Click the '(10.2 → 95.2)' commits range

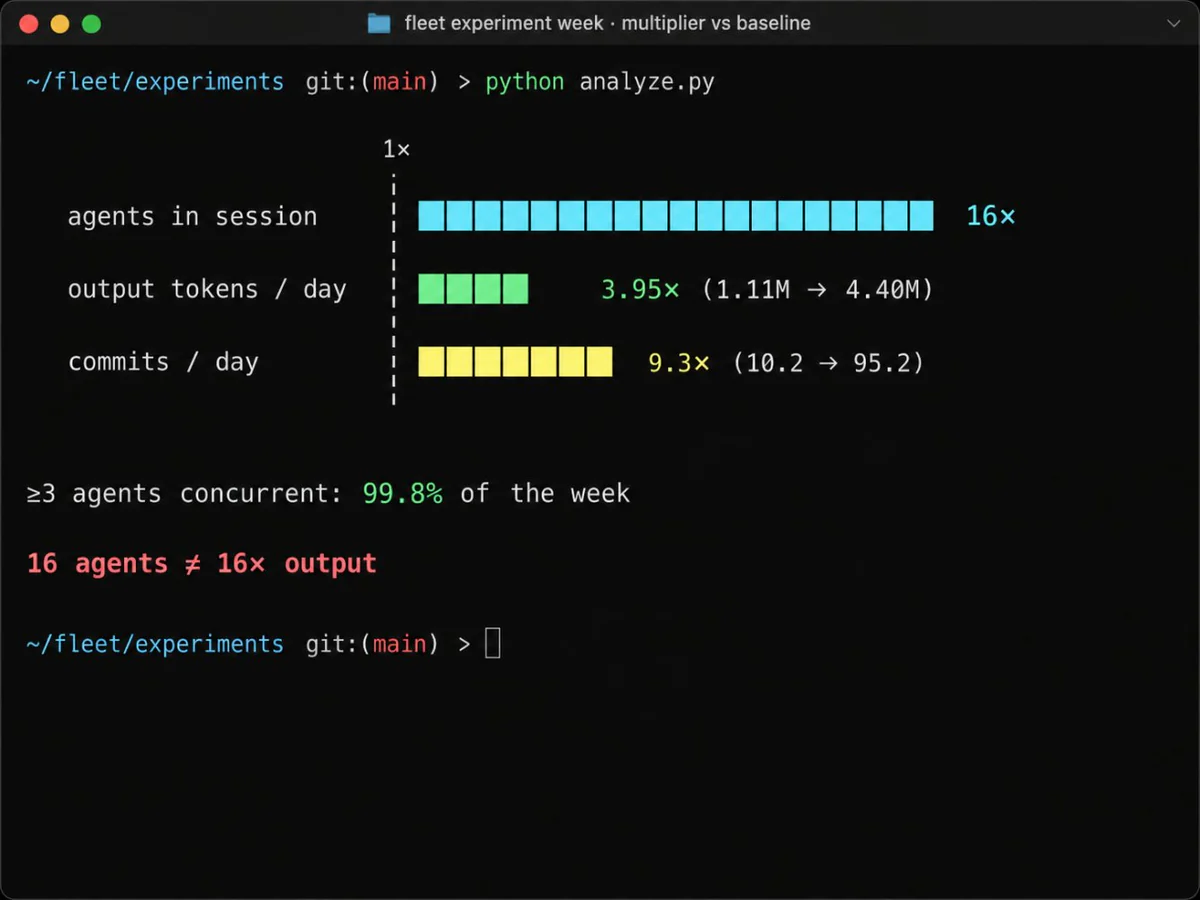point(829,362)
